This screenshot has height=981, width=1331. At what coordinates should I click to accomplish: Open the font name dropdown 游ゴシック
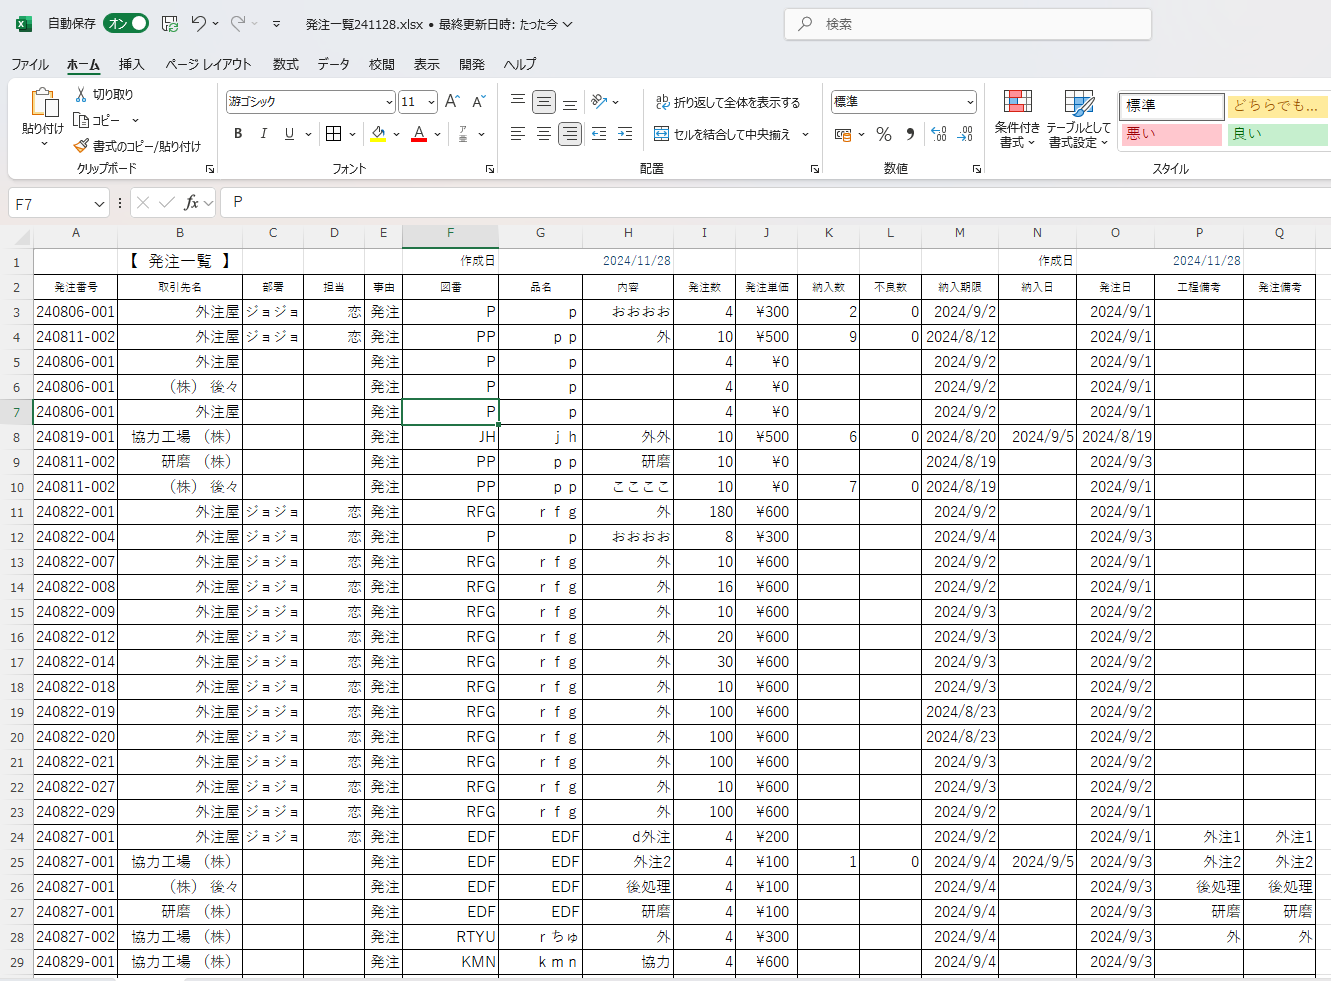pyautogui.click(x=389, y=102)
